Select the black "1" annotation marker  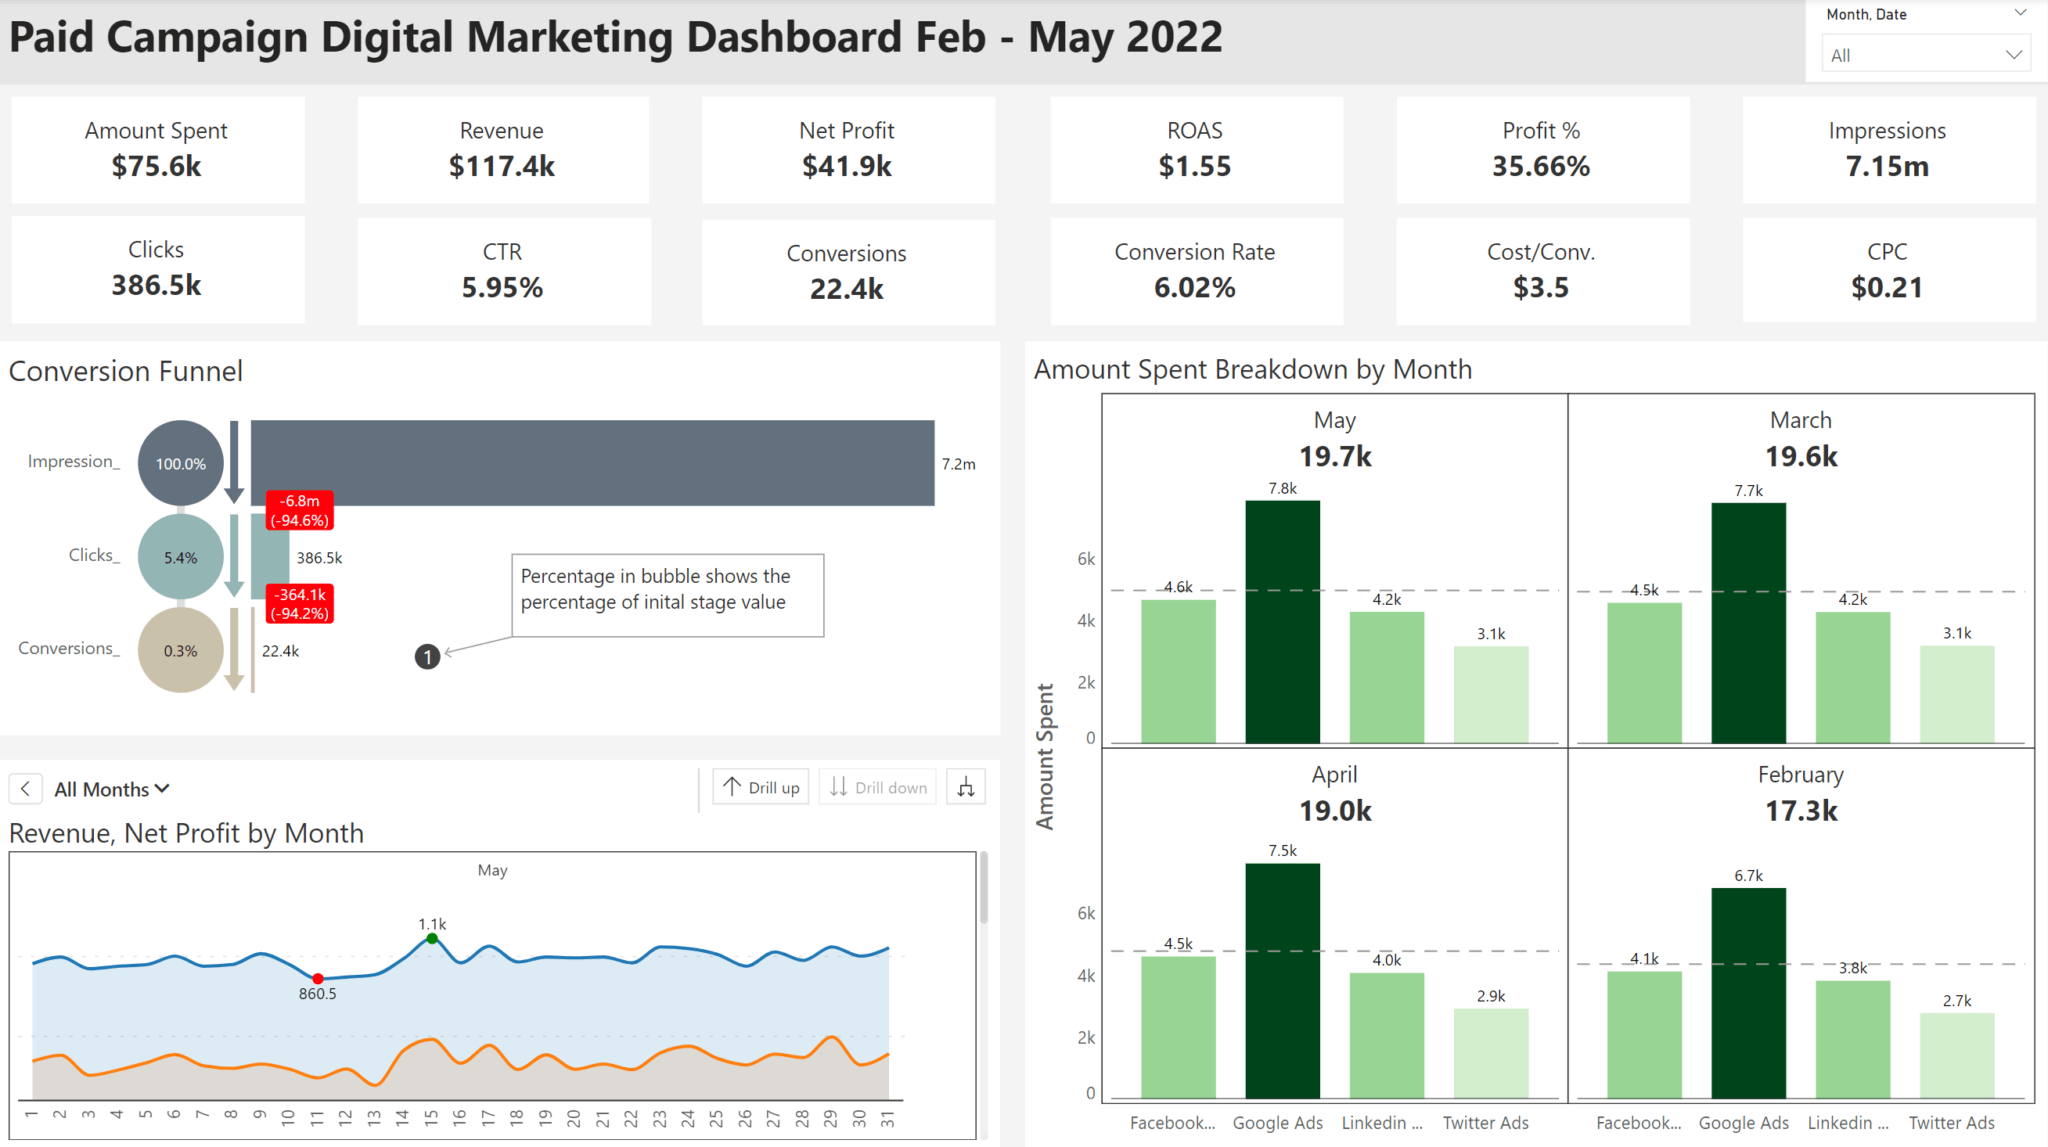pos(427,657)
